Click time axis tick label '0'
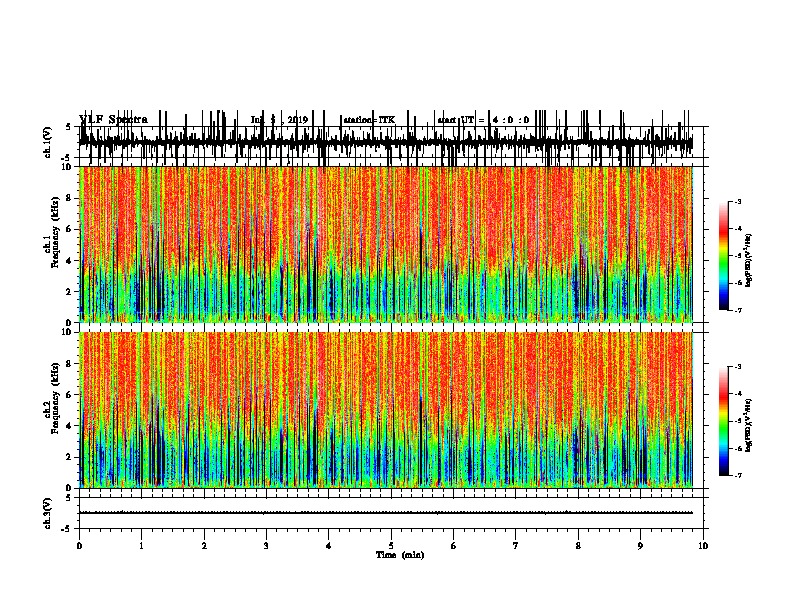This screenshot has height=612, width=792. (79, 546)
